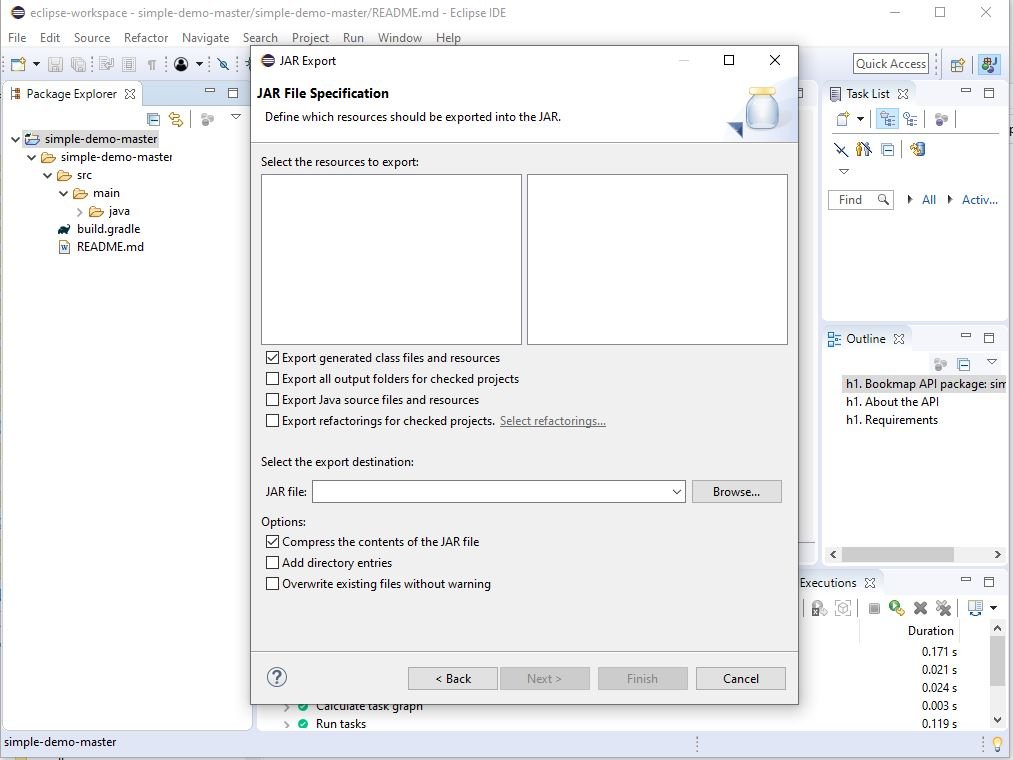The width and height of the screenshot is (1013, 760).
Task: Click the light bulb icon in status bar
Action: pyautogui.click(x=997, y=743)
